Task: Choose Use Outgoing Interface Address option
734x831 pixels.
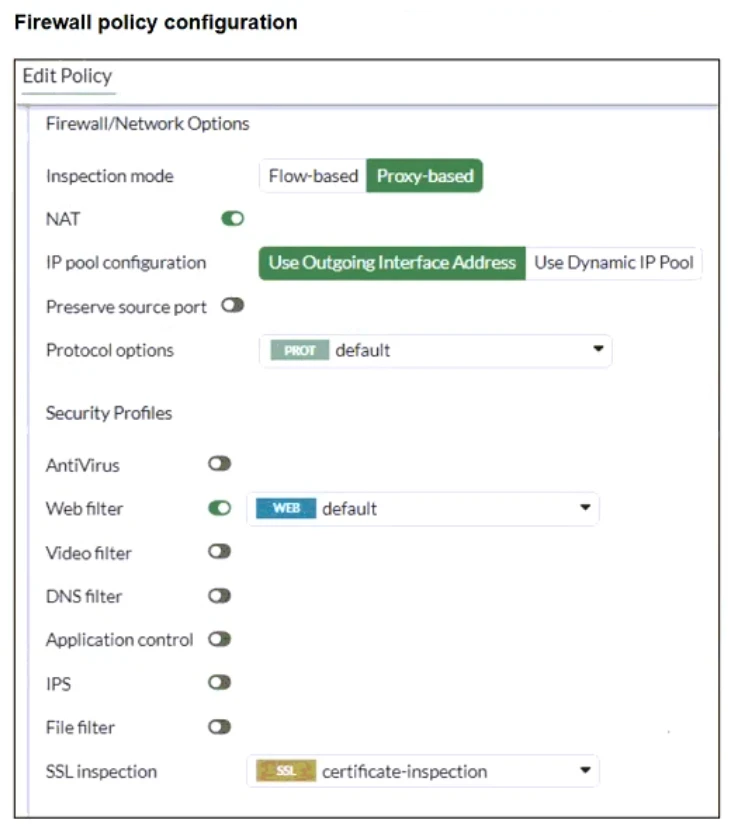Action: pos(392,263)
